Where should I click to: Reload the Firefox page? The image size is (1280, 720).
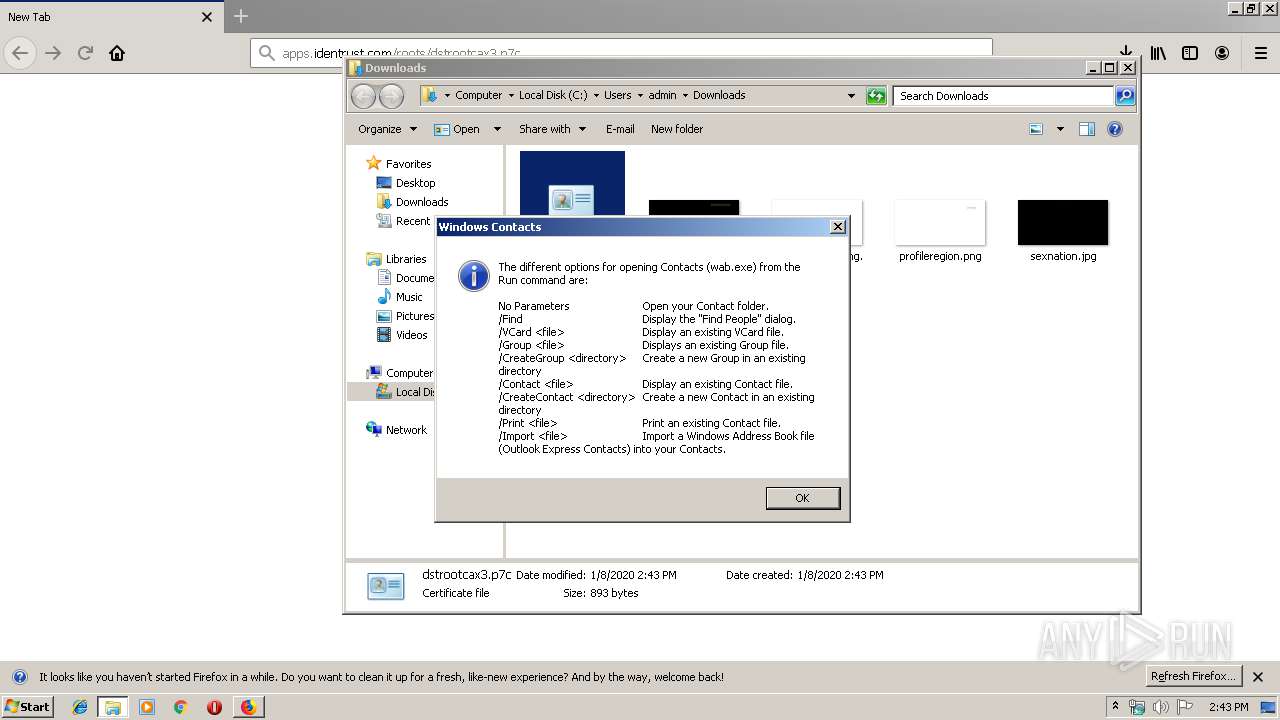coord(85,53)
